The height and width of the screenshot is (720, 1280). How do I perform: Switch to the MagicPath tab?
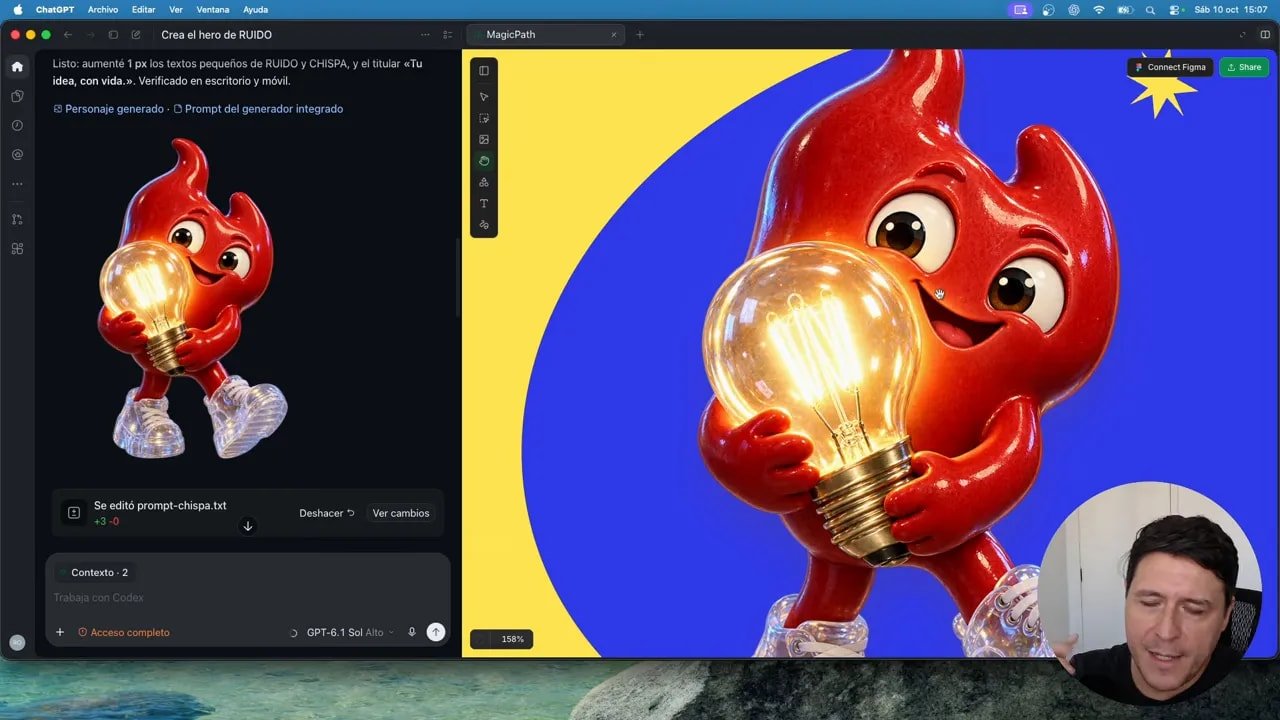[546, 35]
